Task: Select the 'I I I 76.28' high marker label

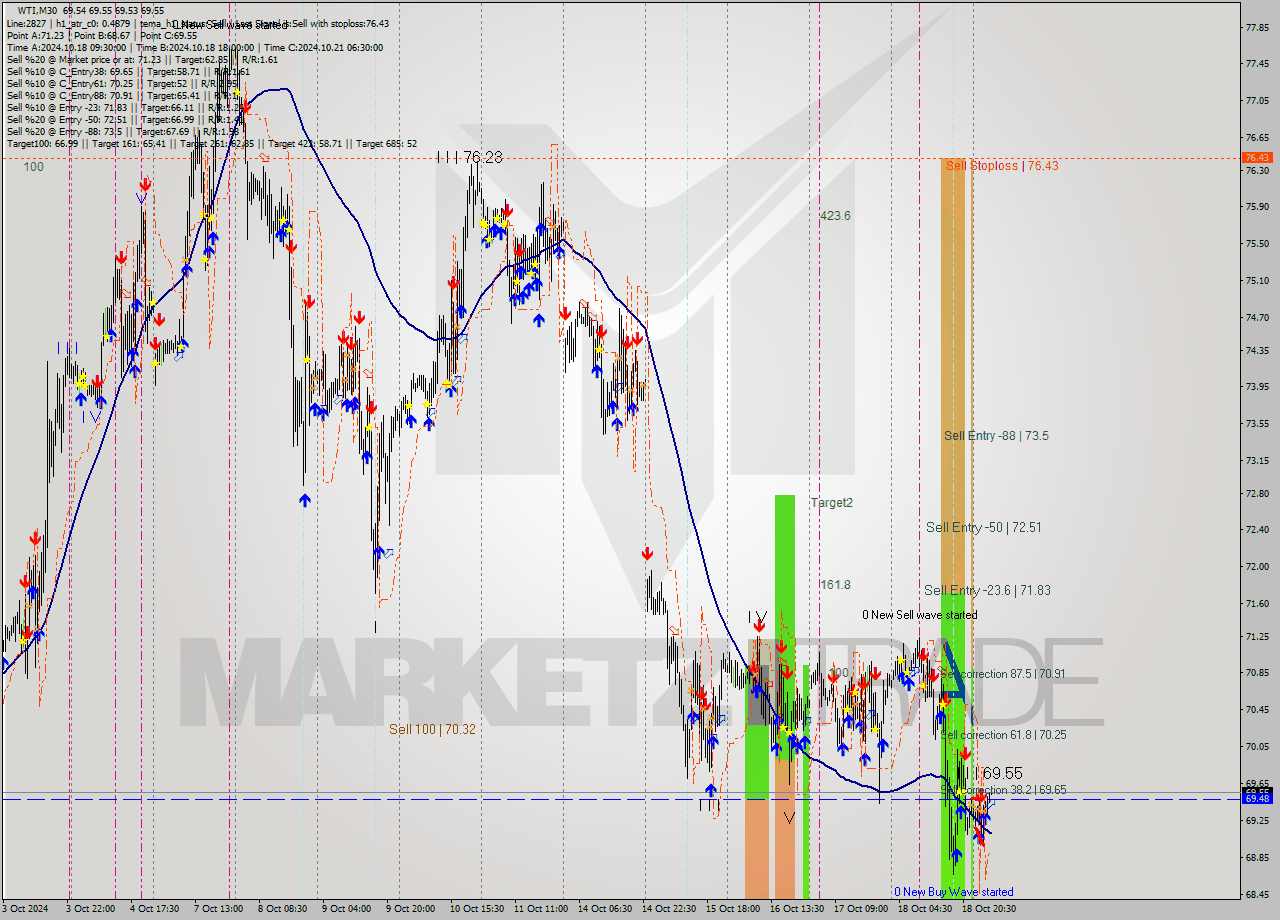Action: [469, 157]
